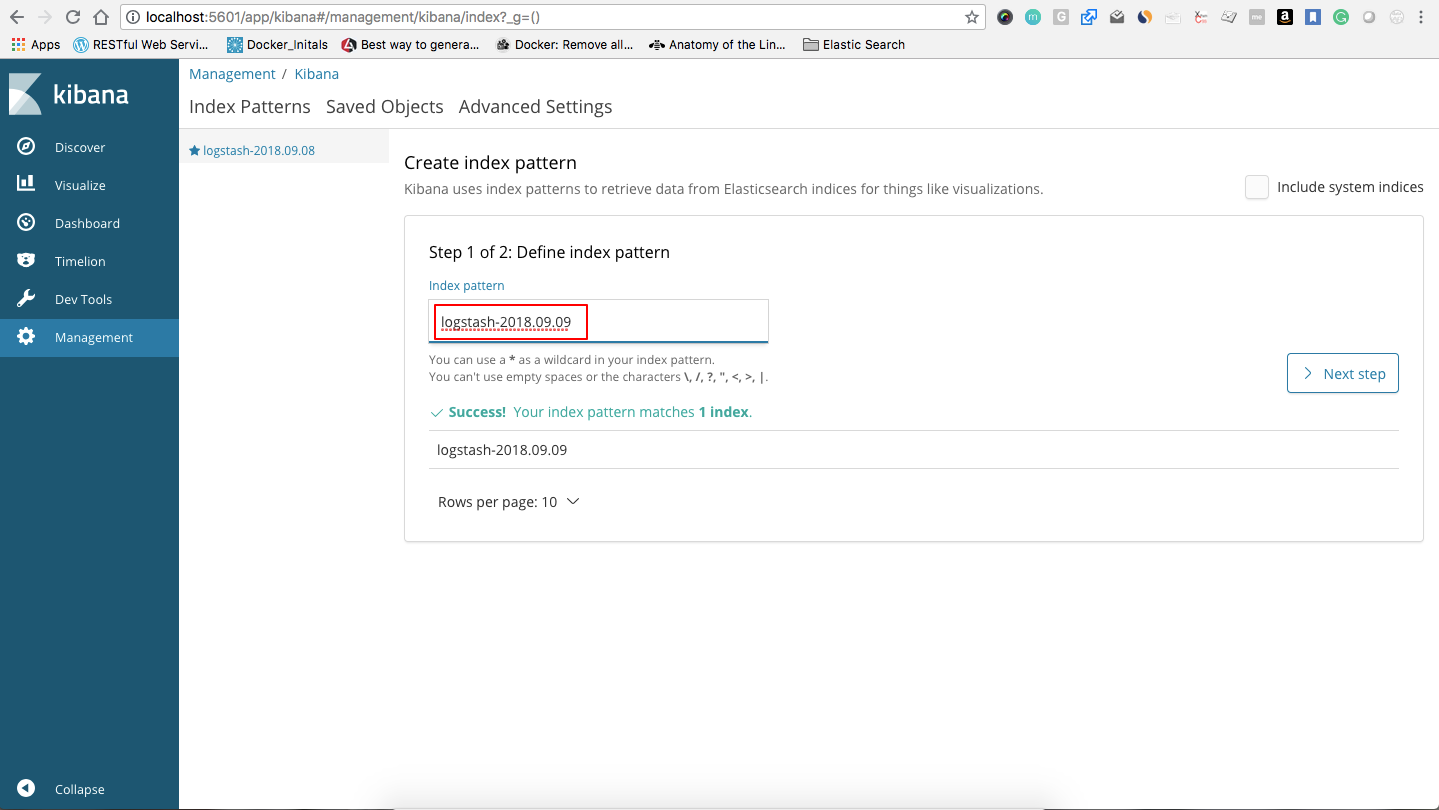Screen dimensions: 1439x810
Task: Open envelope checkmark extension icon
Action: pos(1117,17)
